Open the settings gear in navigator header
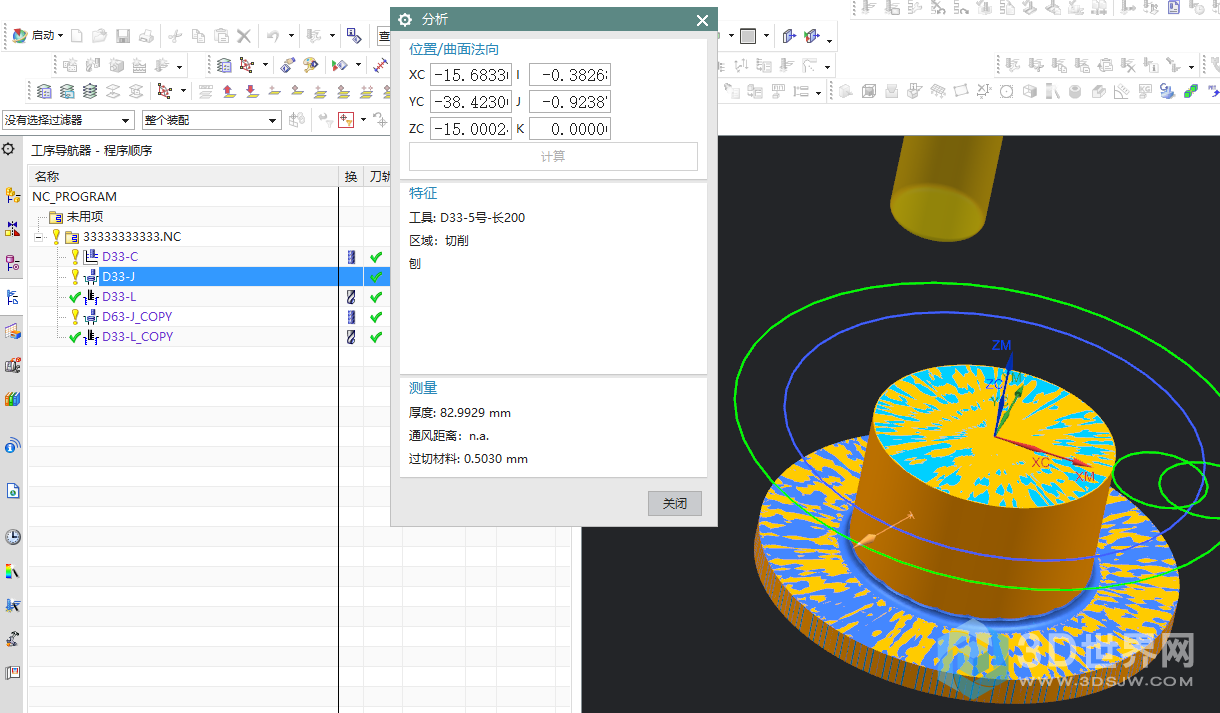This screenshot has height=713, width=1220. [9, 150]
